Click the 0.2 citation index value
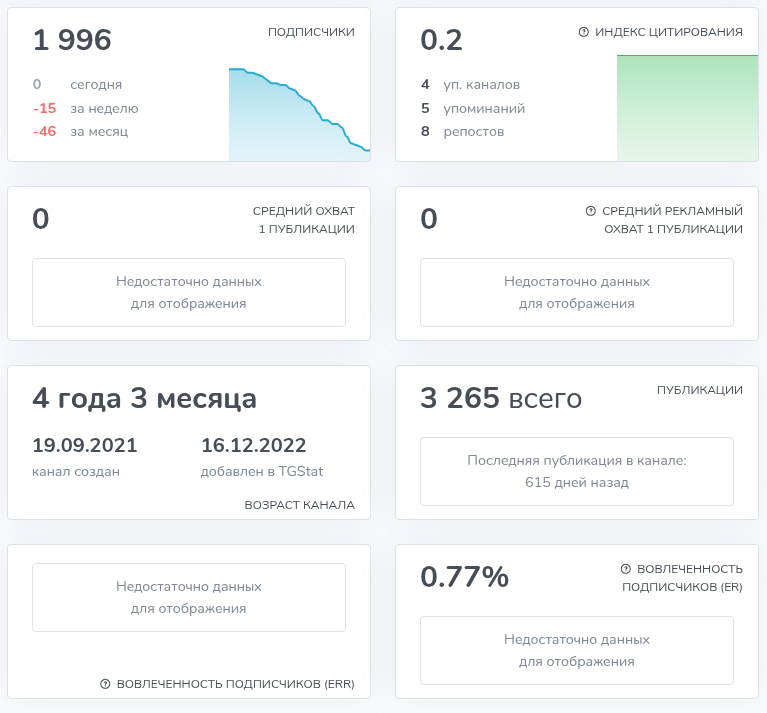The image size is (767, 713). click(441, 40)
